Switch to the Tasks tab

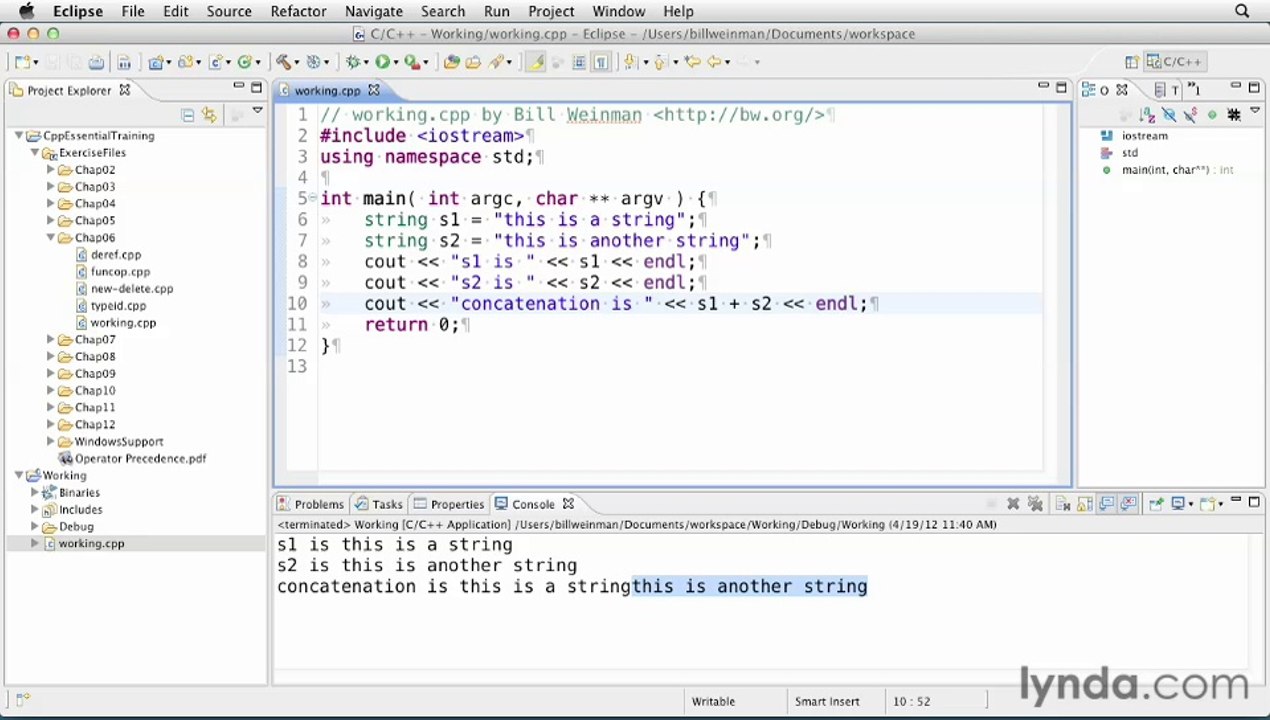[x=379, y=504]
